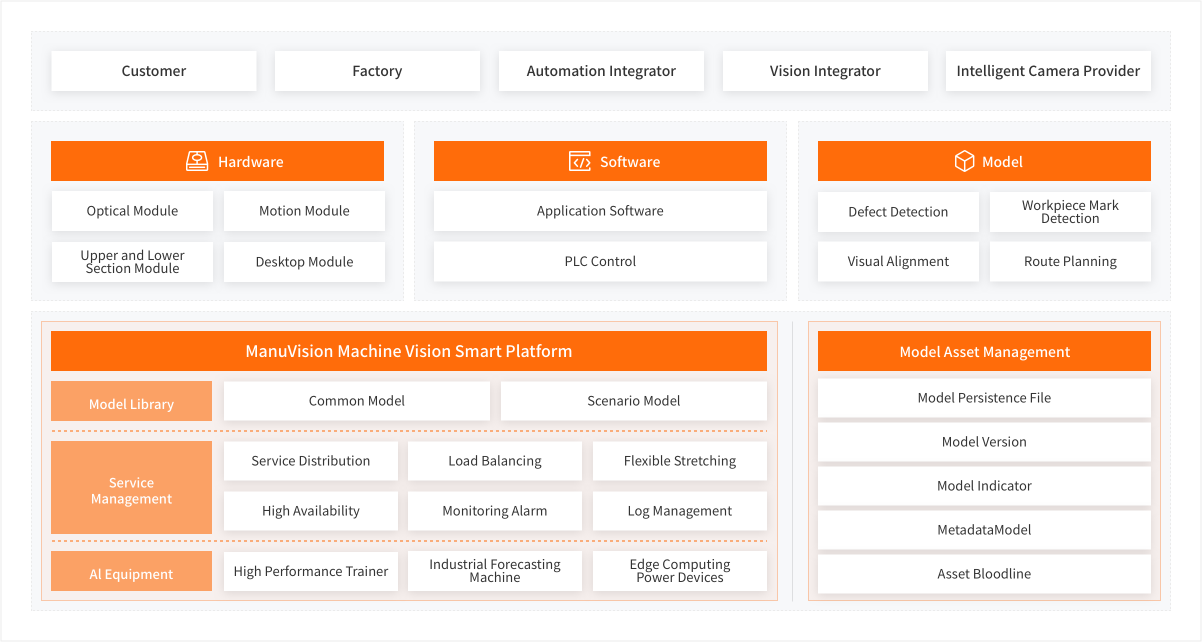
Task: Click the Desktop Module card
Action: (x=304, y=262)
